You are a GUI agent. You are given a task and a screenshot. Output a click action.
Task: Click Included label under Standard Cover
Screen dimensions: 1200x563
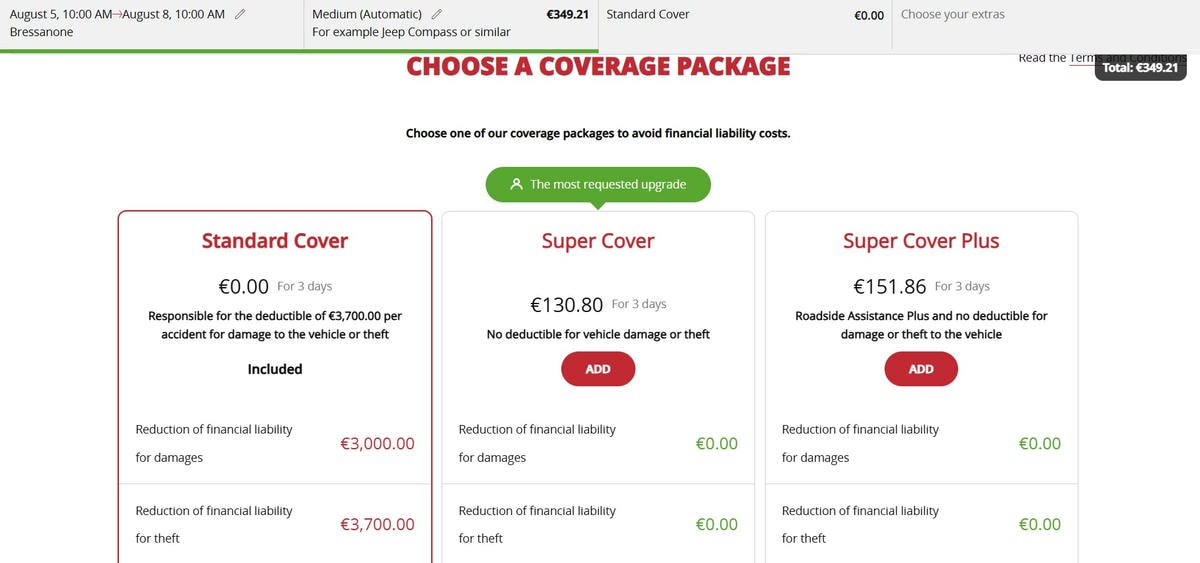(275, 369)
